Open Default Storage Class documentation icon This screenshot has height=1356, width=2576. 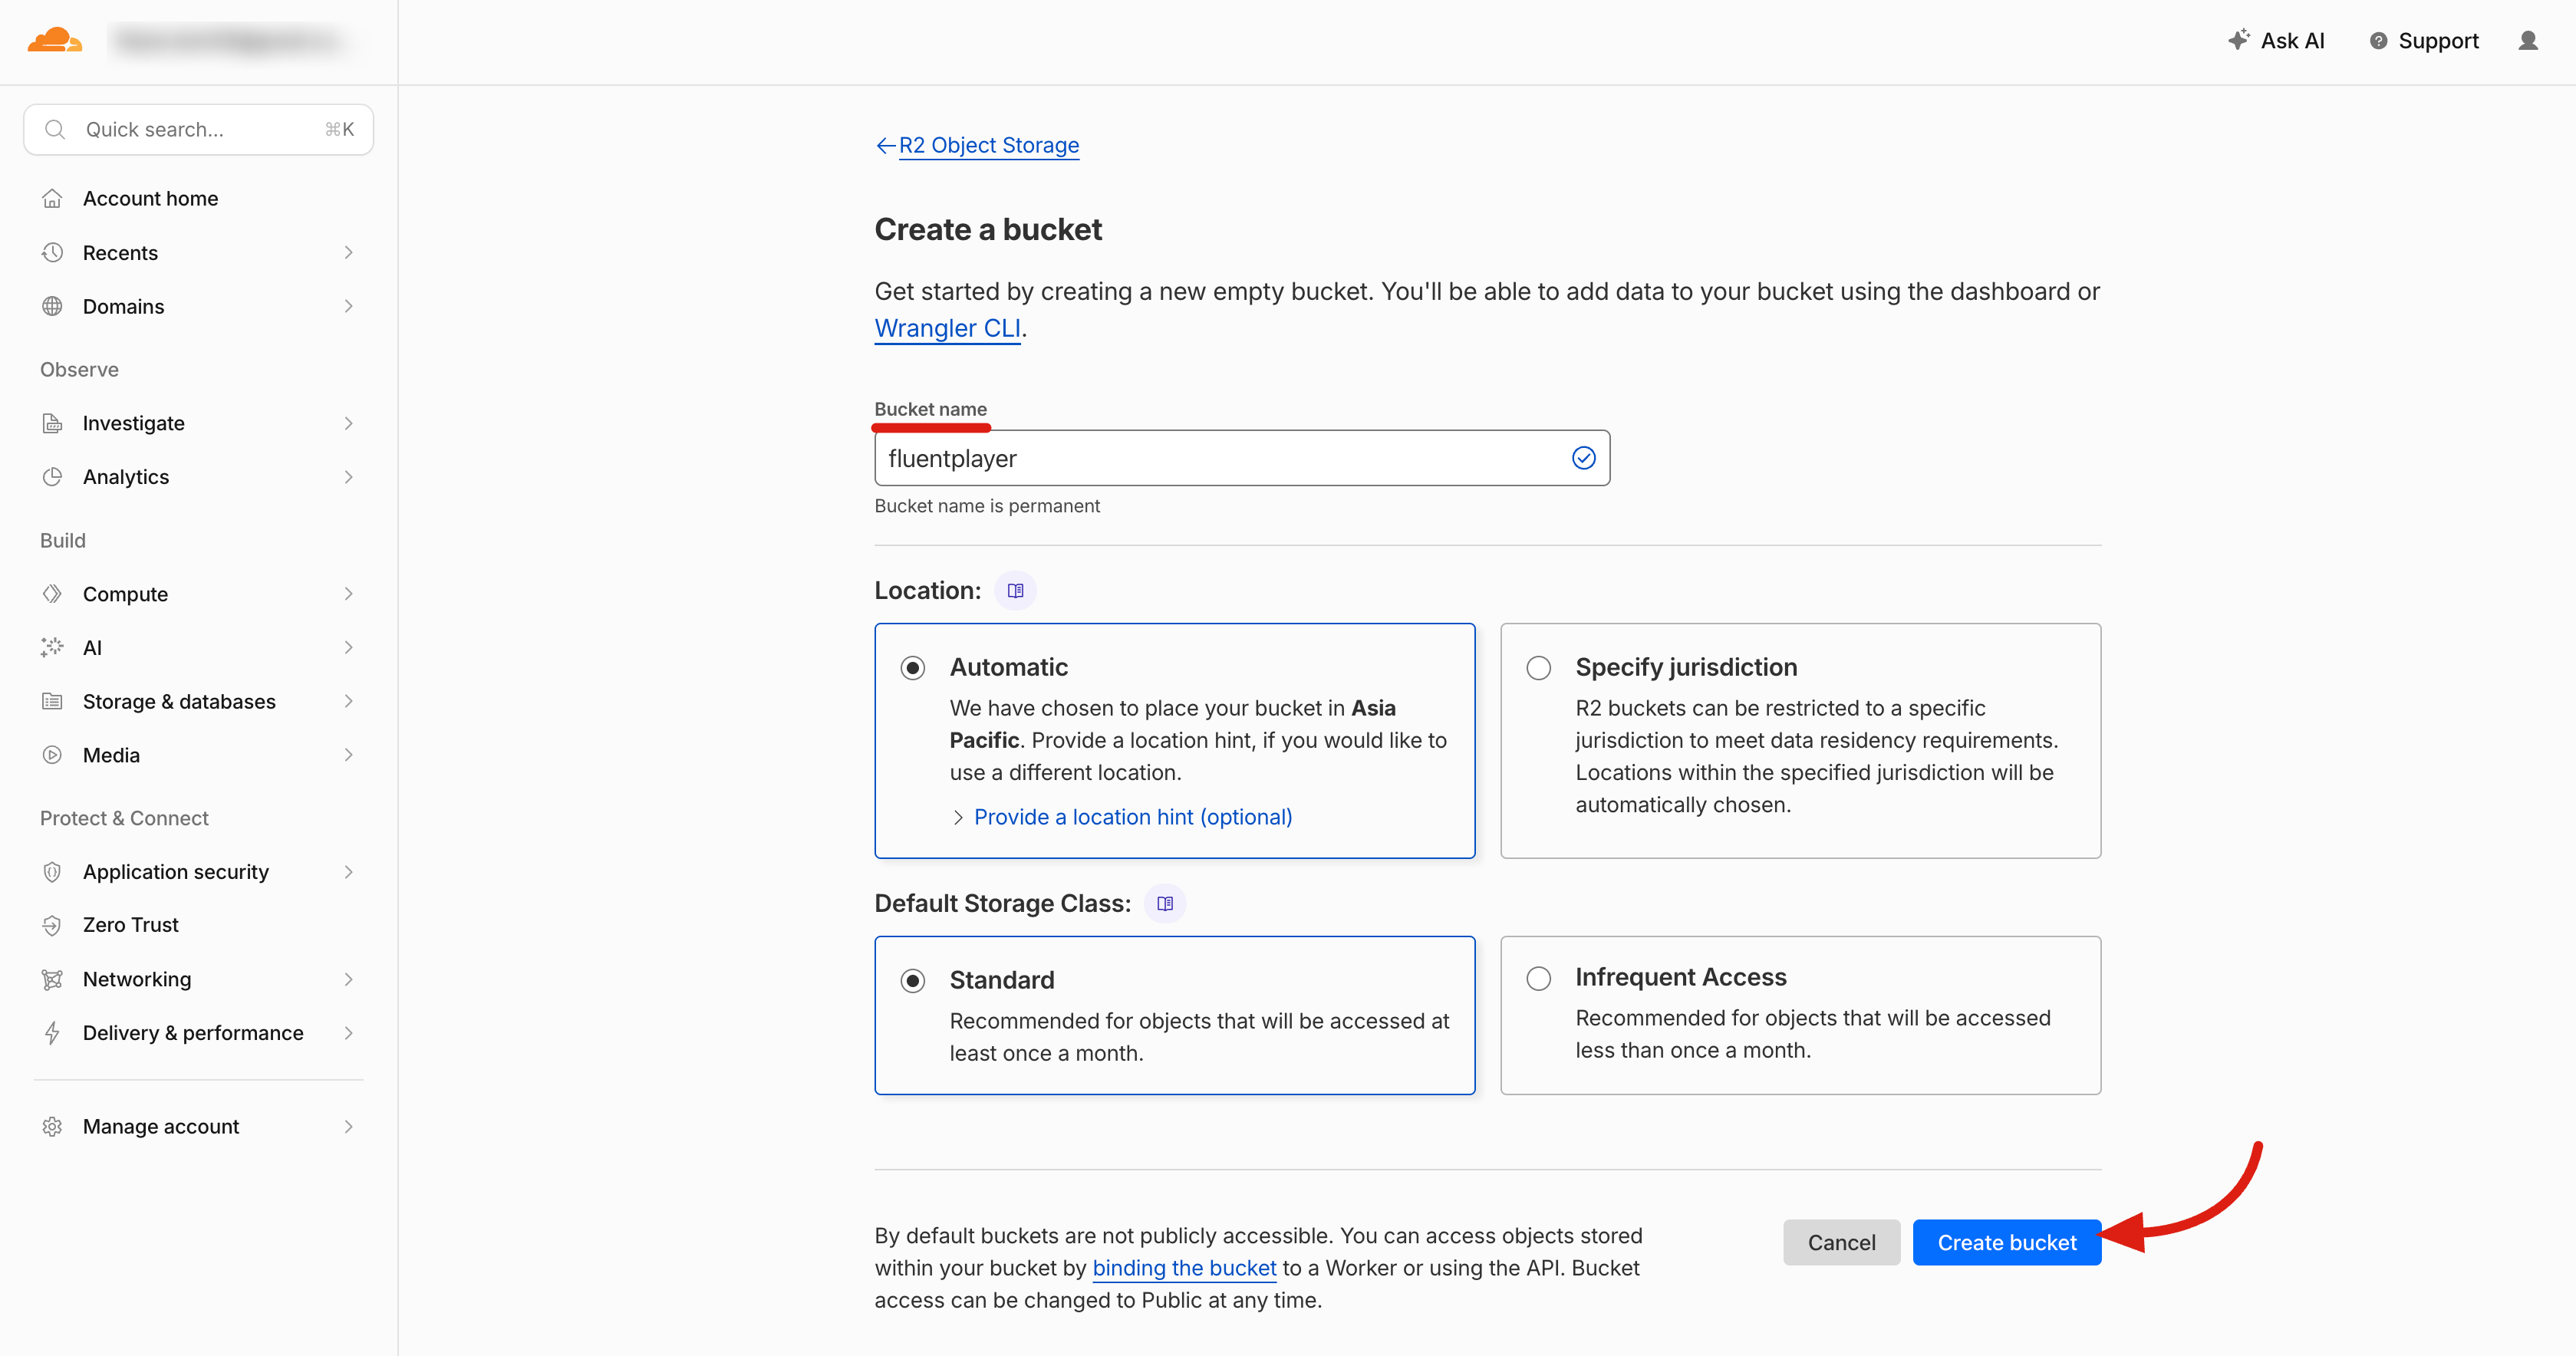point(1164,904)
